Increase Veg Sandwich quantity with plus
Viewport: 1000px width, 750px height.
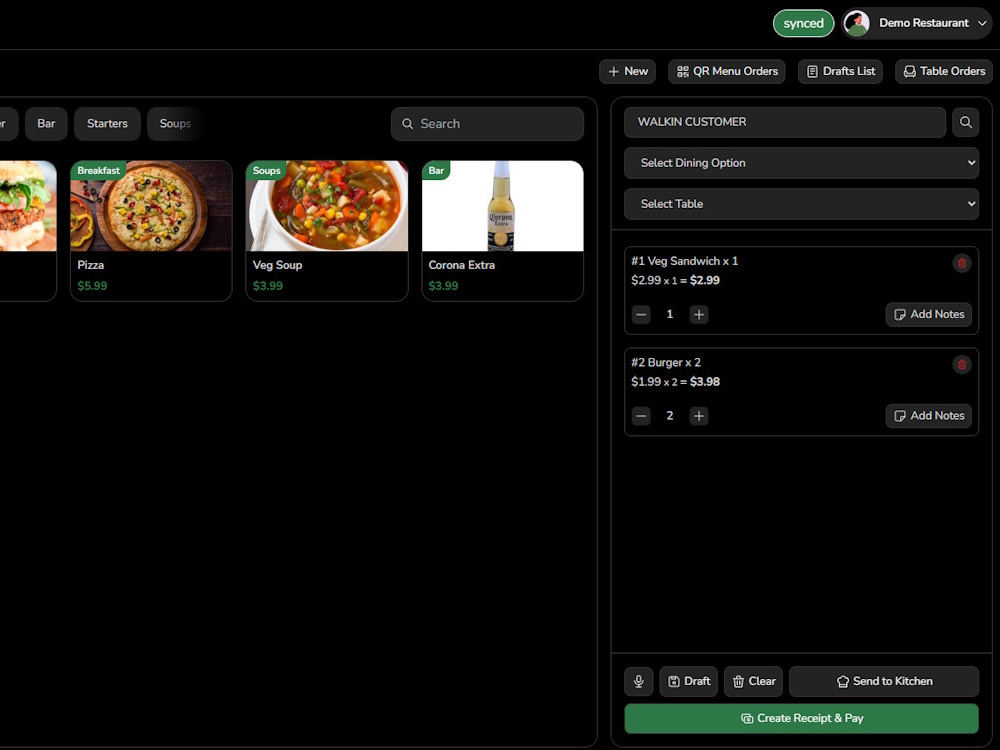pyautogui.click(x=699, y=314)
